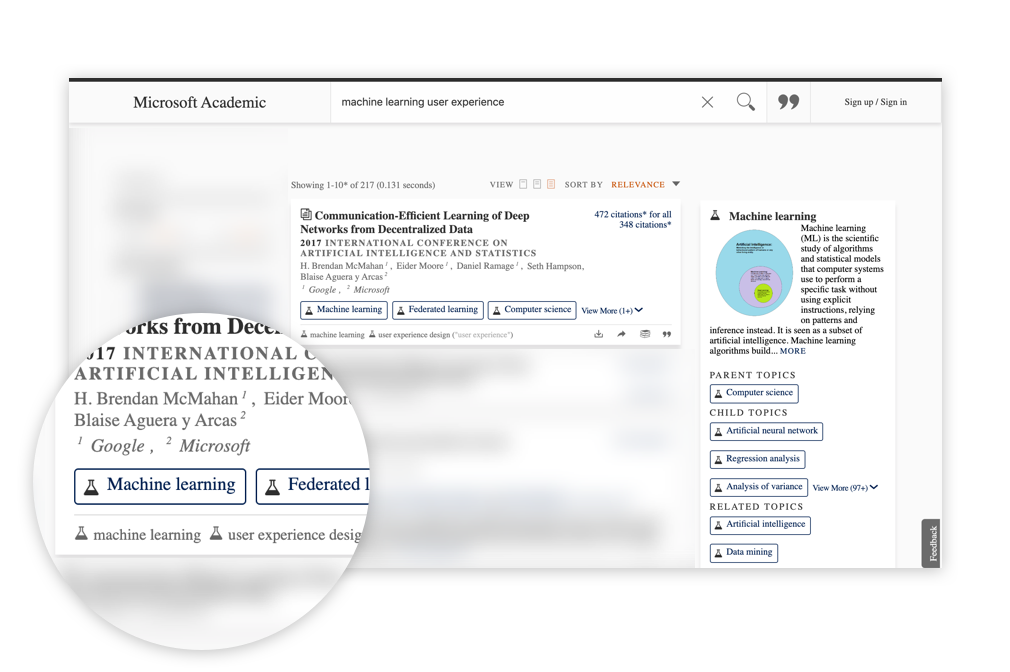Click the download icon on the paper result
This screenshot has height=672, width=1010.
coord(598,334)
